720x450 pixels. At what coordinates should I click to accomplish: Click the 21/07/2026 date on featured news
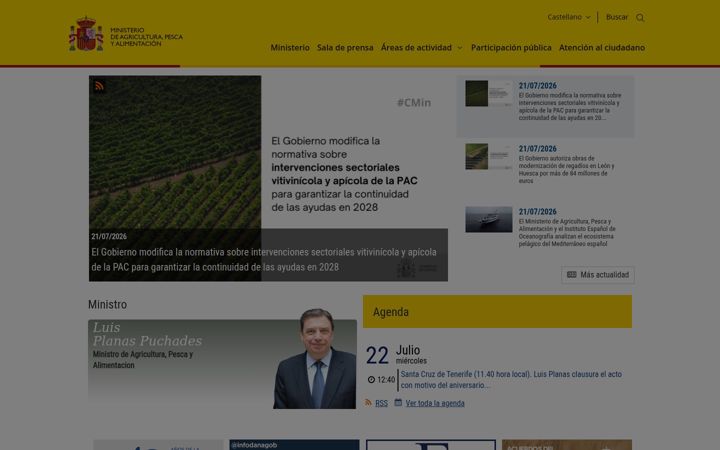point(109,236)
